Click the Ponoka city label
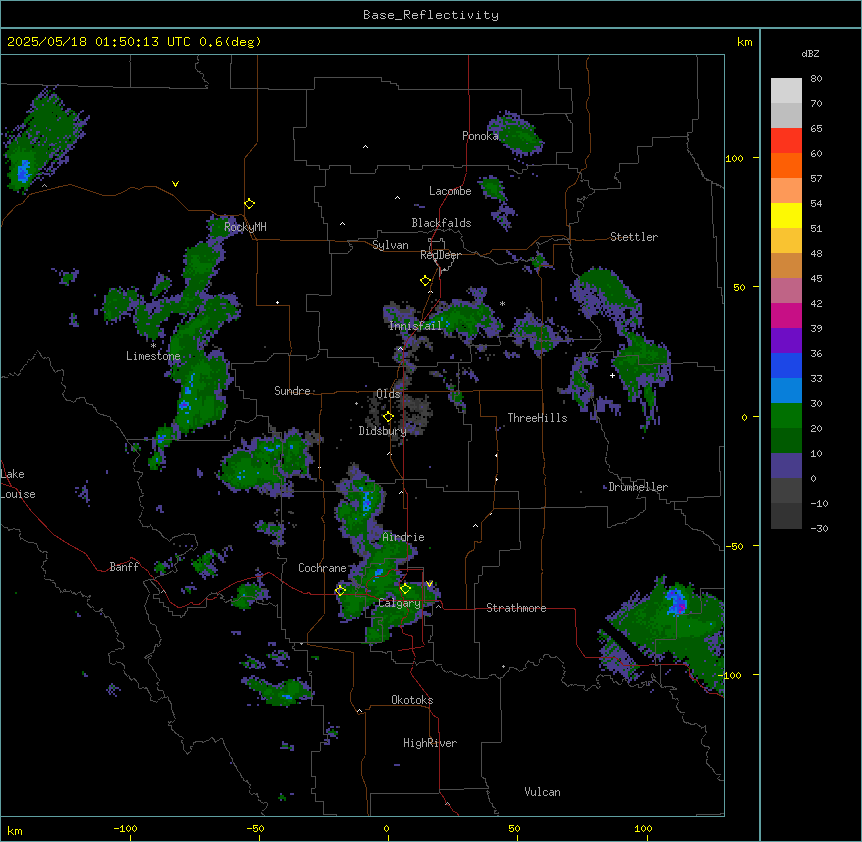The height and width of the screenshot is (842, 862). pos(480,136)
